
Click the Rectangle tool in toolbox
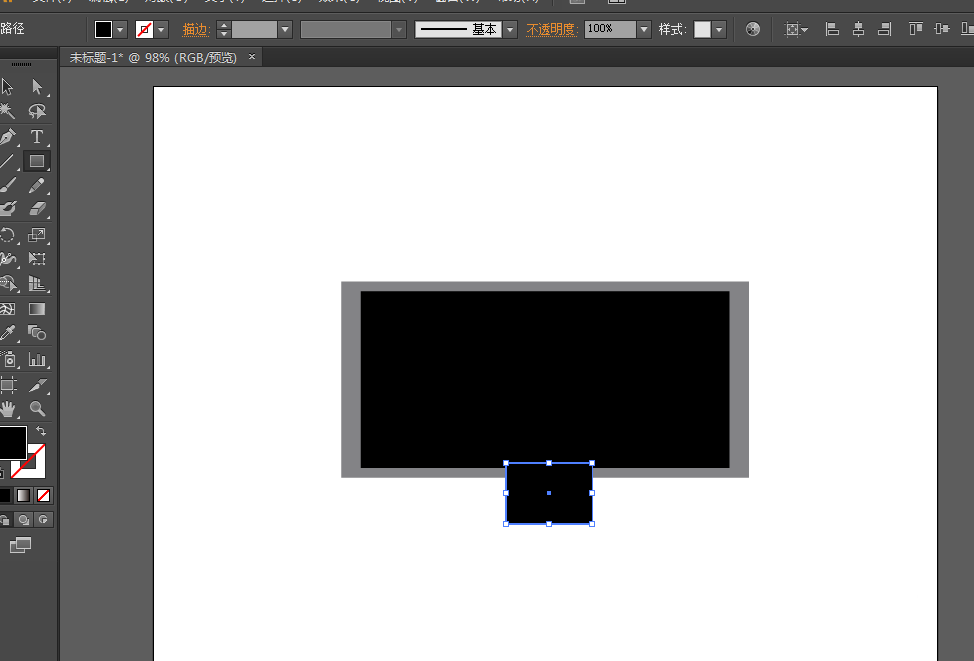[37, 160]
